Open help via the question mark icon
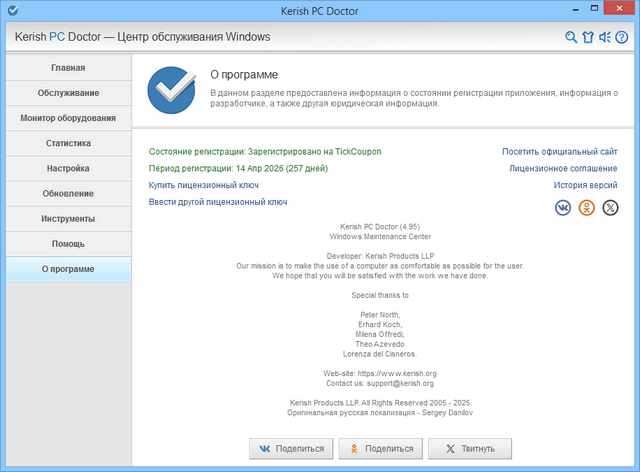 click(x=621, y=38)
